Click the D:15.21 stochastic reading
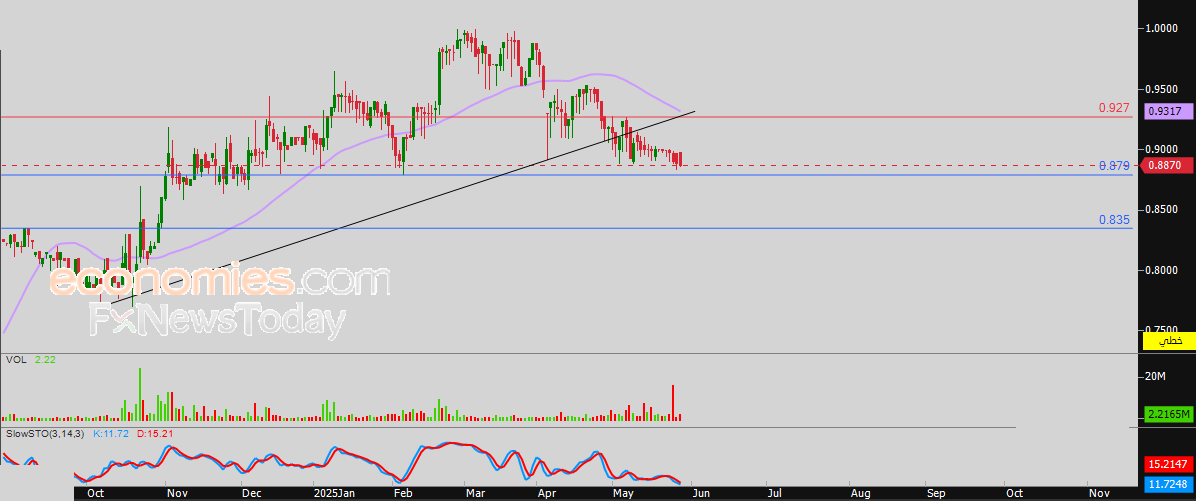The height and width of the screenshot is (501, 1196). pos(153,433)
